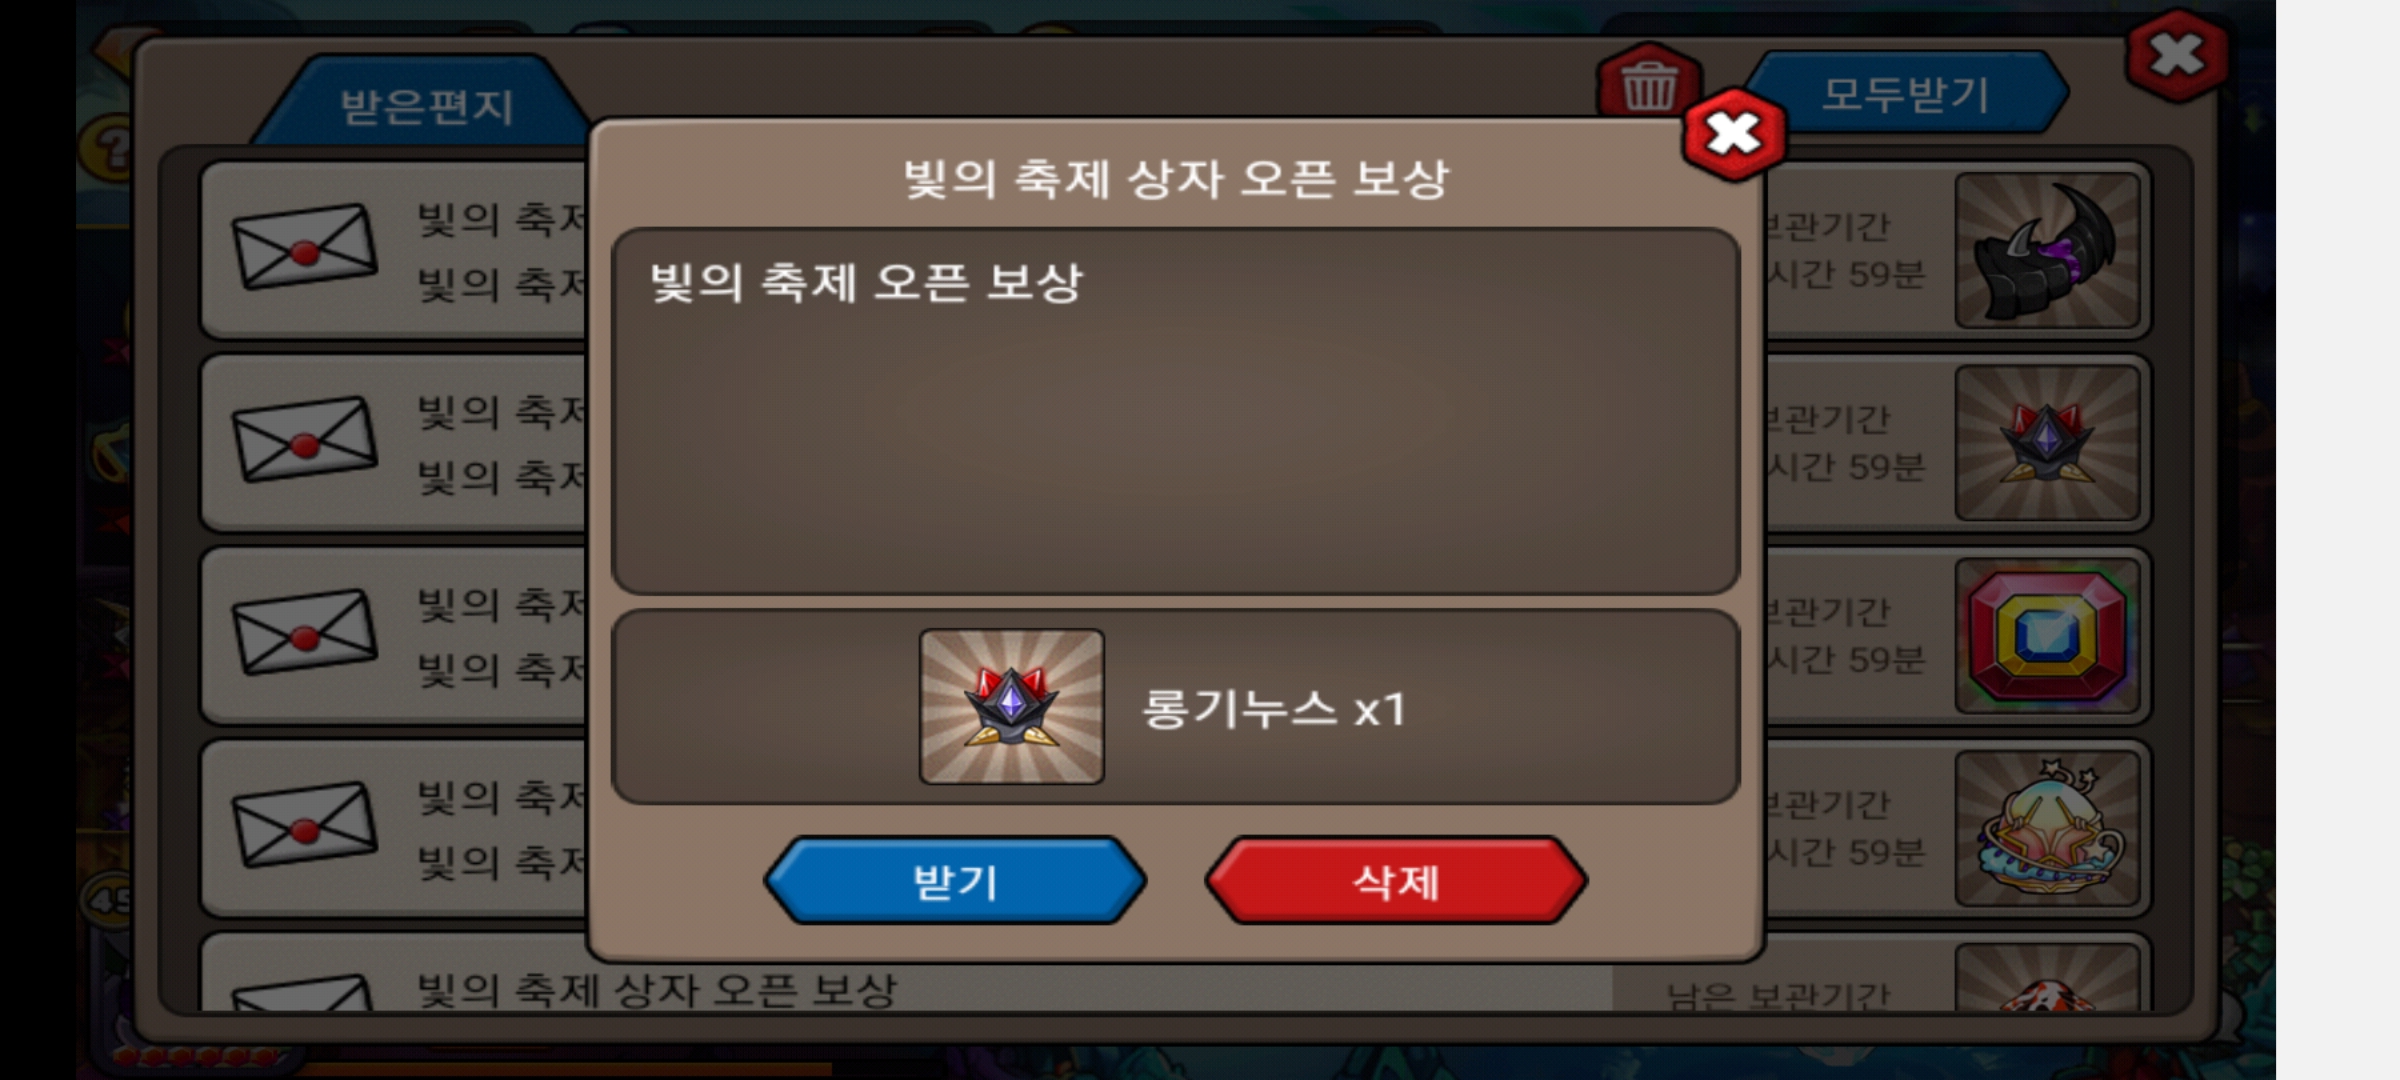2400x1080 pixels.
Task: Click the red 삭제 delete button
Action: click(1396, 881)
